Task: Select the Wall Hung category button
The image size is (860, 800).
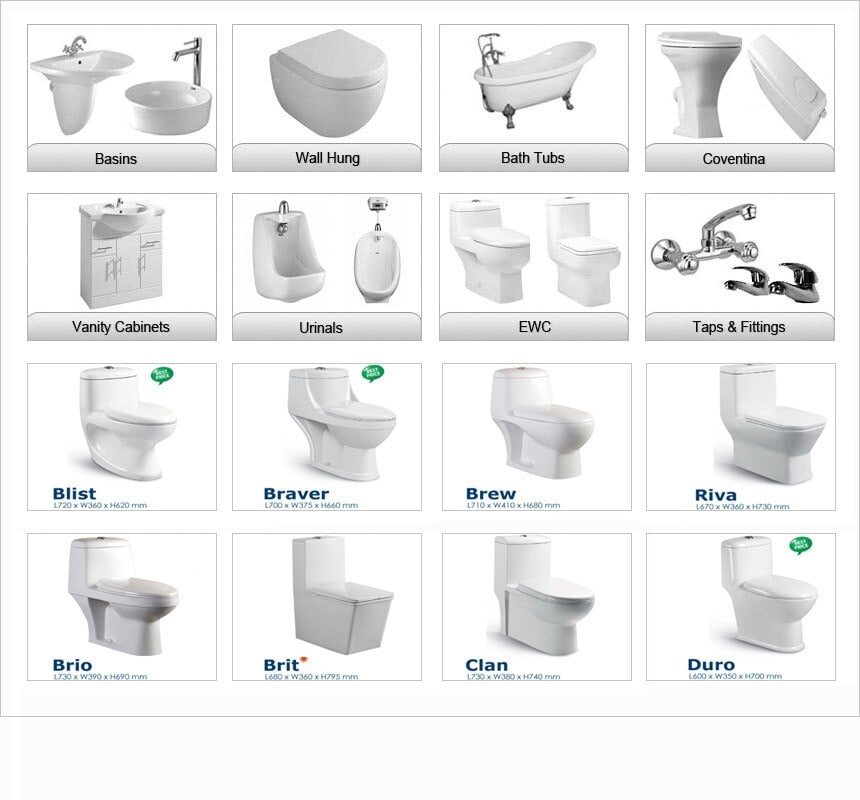Action: coord(327,158)
